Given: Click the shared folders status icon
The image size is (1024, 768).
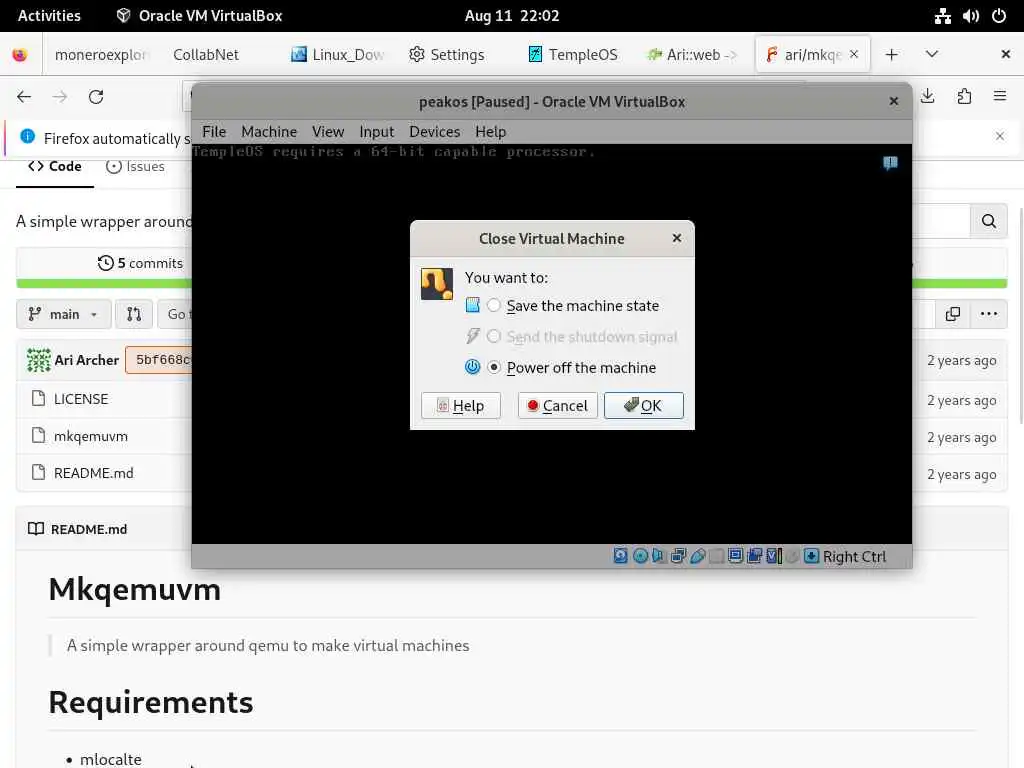Looking at the screenshot, I should tap(716, 556).
